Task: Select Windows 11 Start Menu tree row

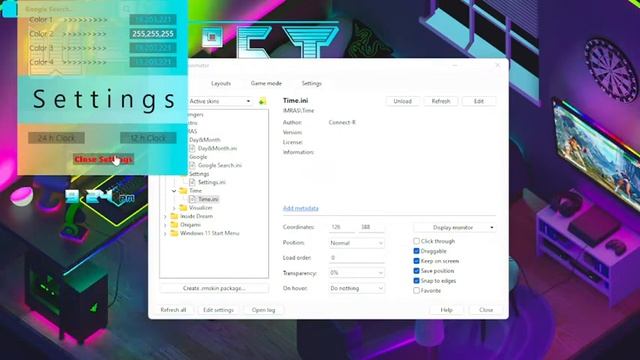Action: 209,233
